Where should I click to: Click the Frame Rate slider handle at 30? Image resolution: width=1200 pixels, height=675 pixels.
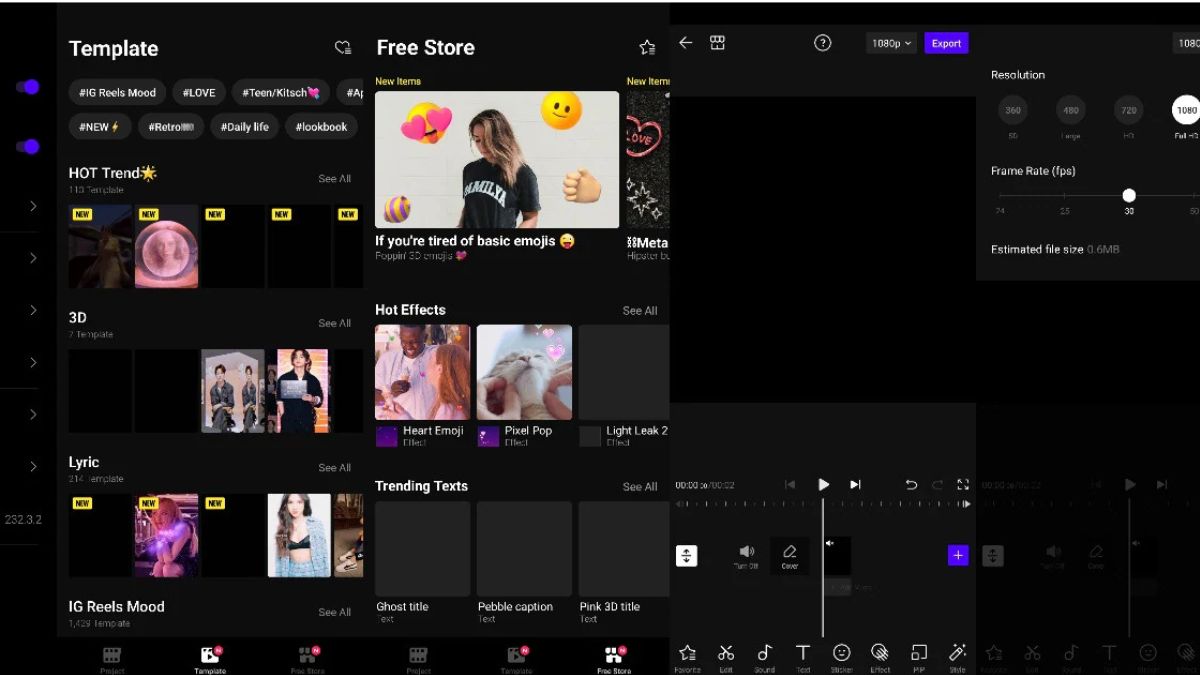(1129, 196)
